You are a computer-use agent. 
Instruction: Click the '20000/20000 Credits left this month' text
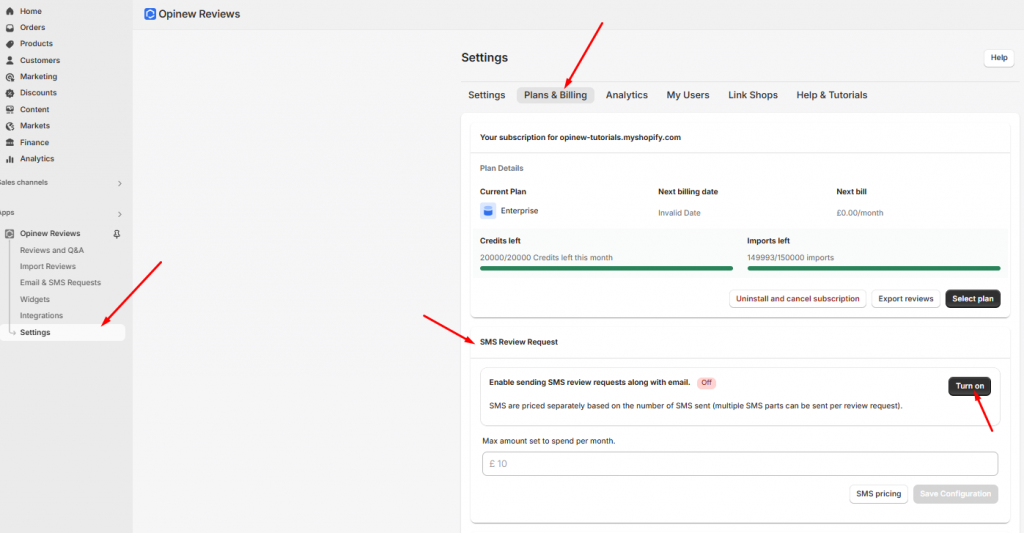[x=546, y=258]
